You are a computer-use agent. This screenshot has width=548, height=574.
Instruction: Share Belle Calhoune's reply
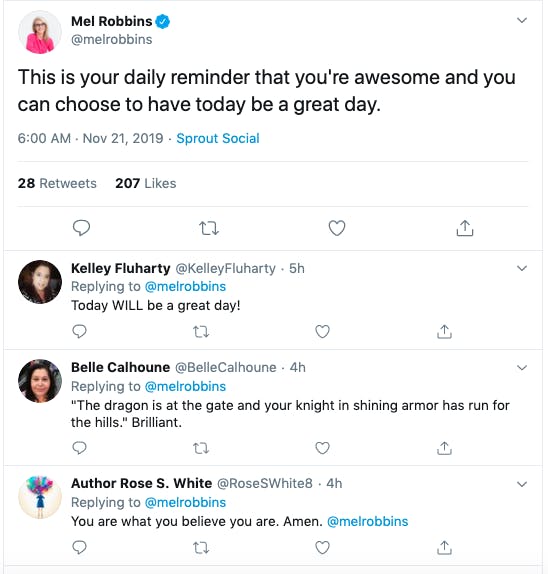pos(444,448)
